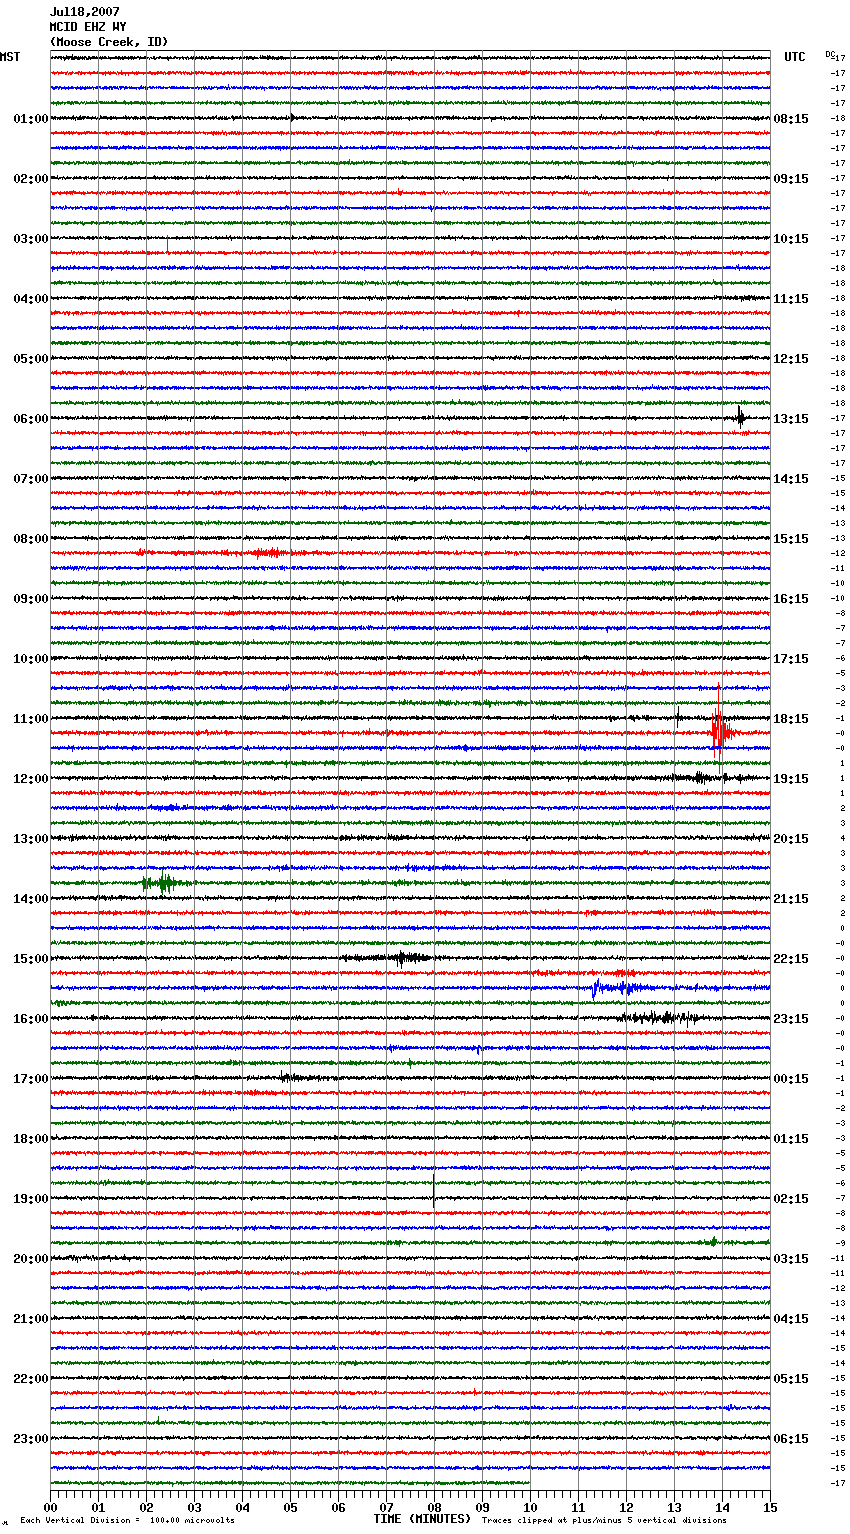Select the 11:00 MST time label
Viewport: 850px width, 1534px height.
point(31,719)
